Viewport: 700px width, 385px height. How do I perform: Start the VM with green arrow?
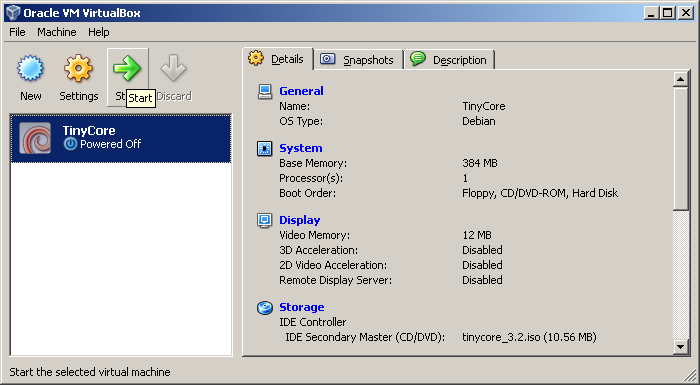coord(127,68)
